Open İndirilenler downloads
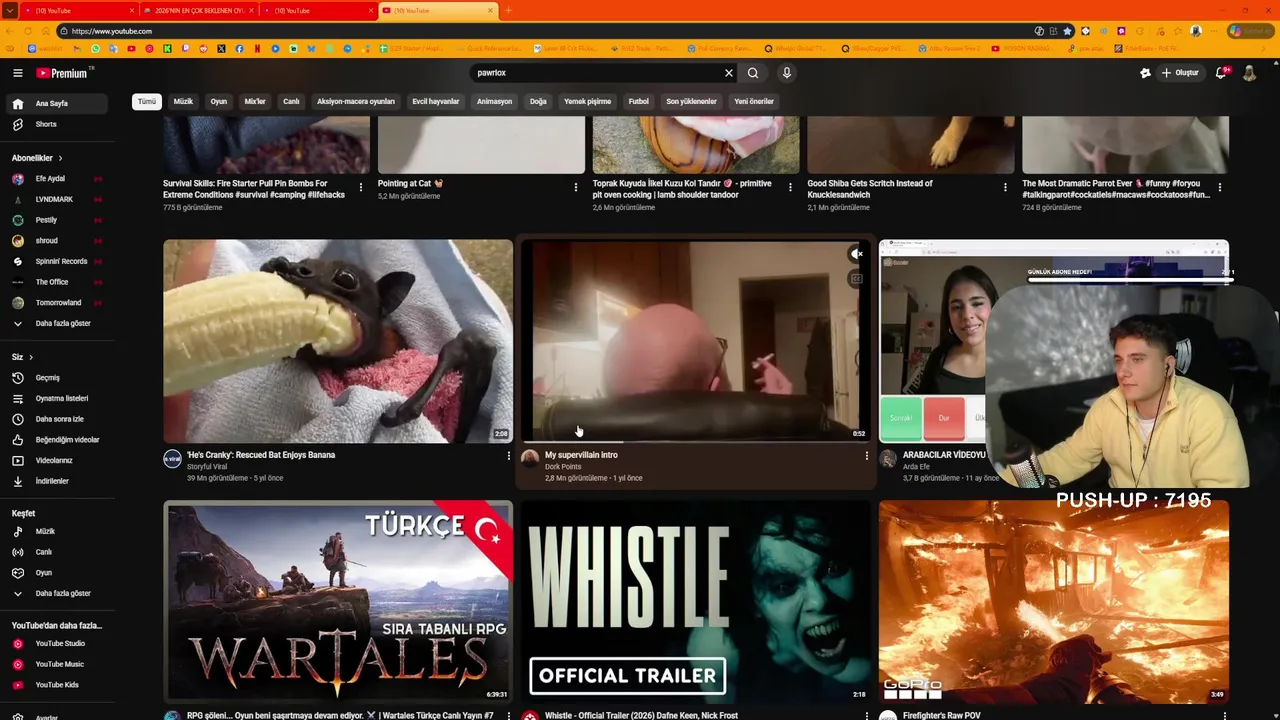 [57, 481]
